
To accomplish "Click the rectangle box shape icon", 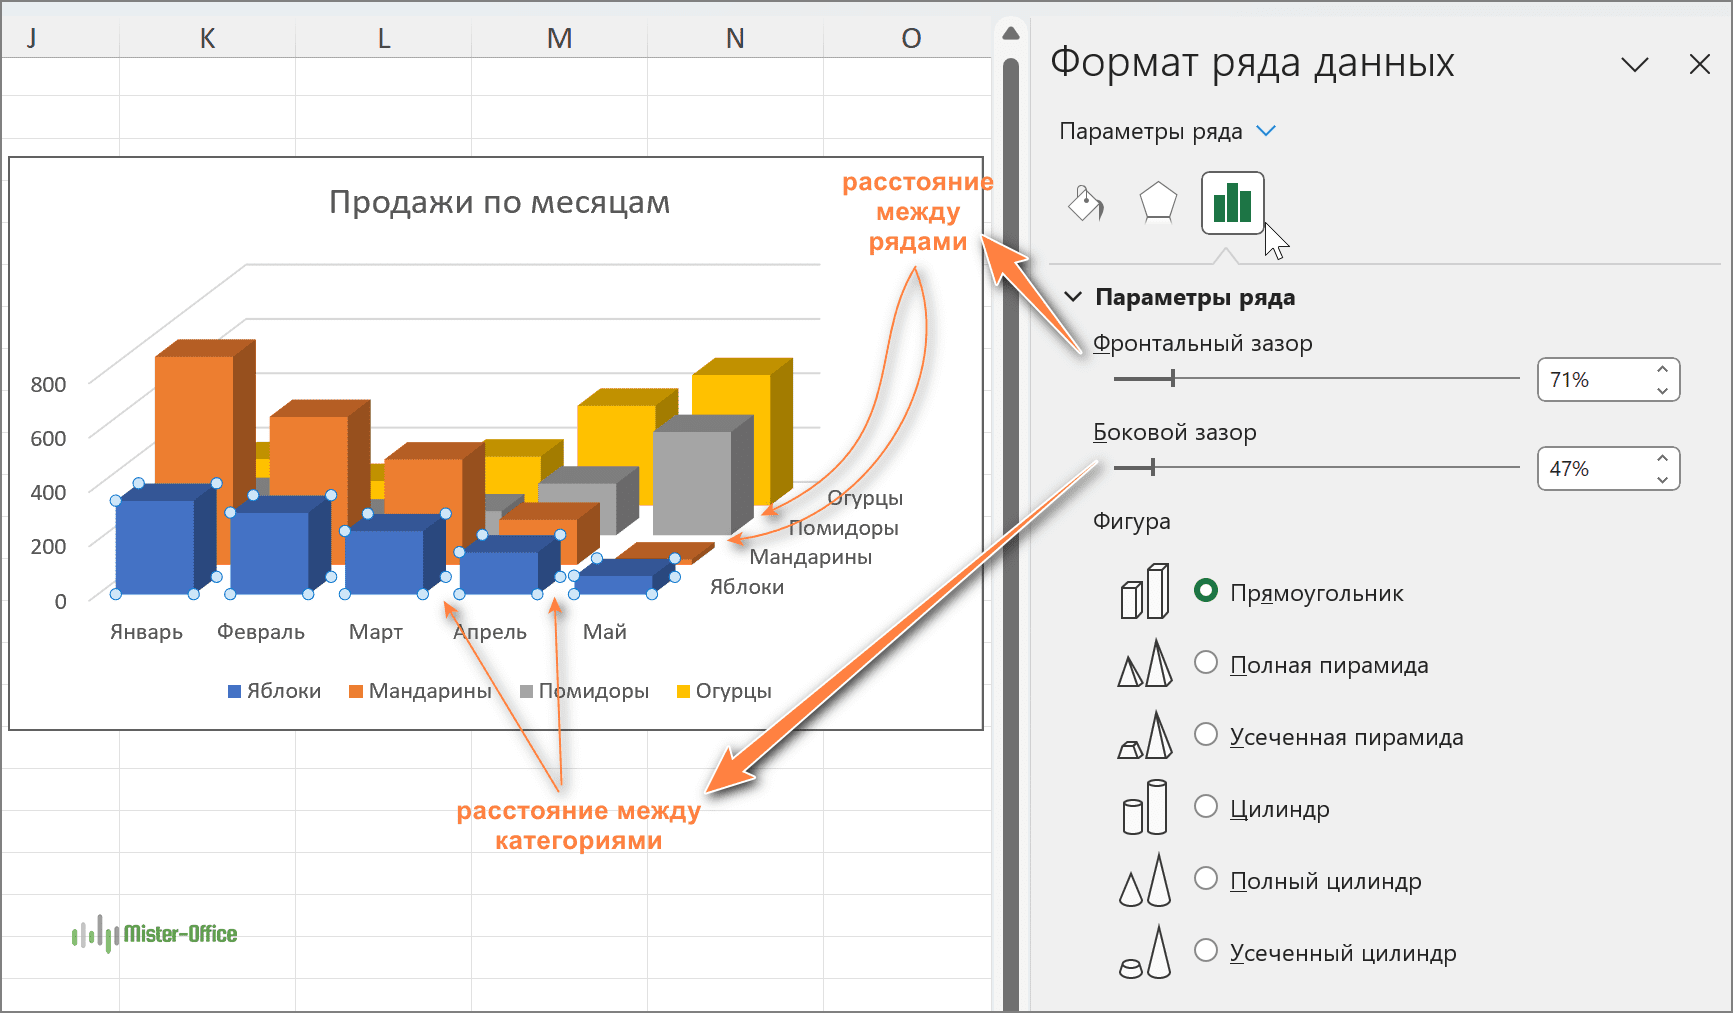I will point(1145,592).
